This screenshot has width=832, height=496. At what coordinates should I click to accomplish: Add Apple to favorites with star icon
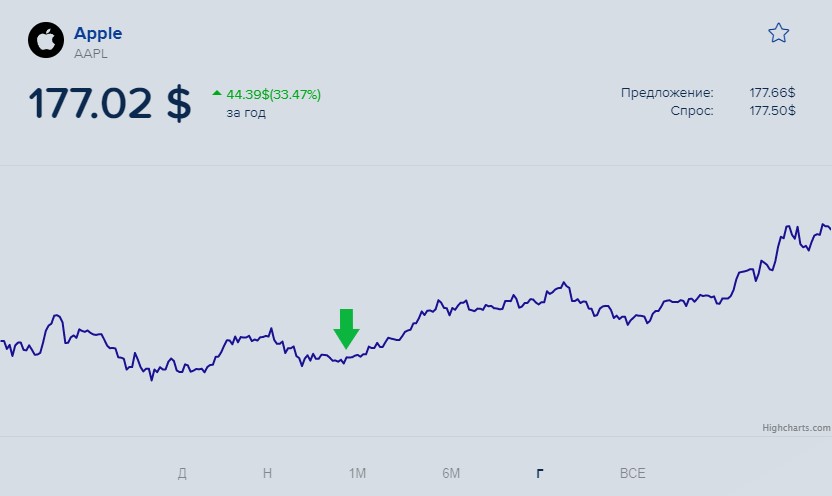click(778, 33)
